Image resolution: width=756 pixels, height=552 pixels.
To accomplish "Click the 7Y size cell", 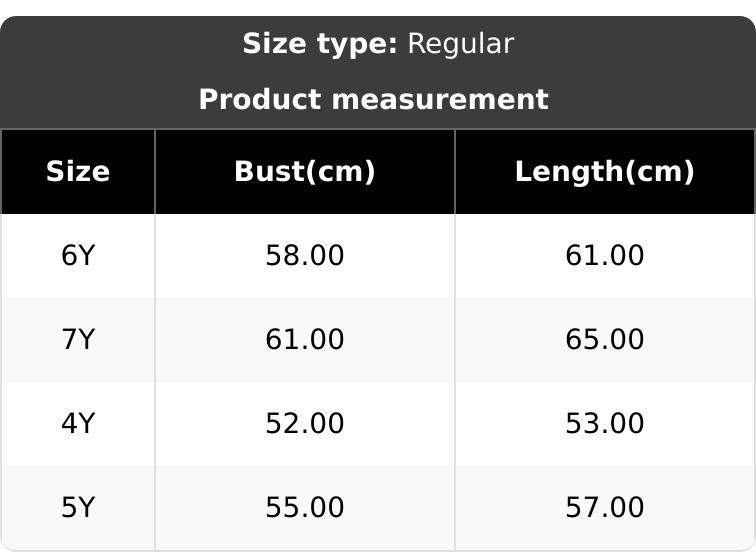I will pyautogui.click(x=78, y=340).
